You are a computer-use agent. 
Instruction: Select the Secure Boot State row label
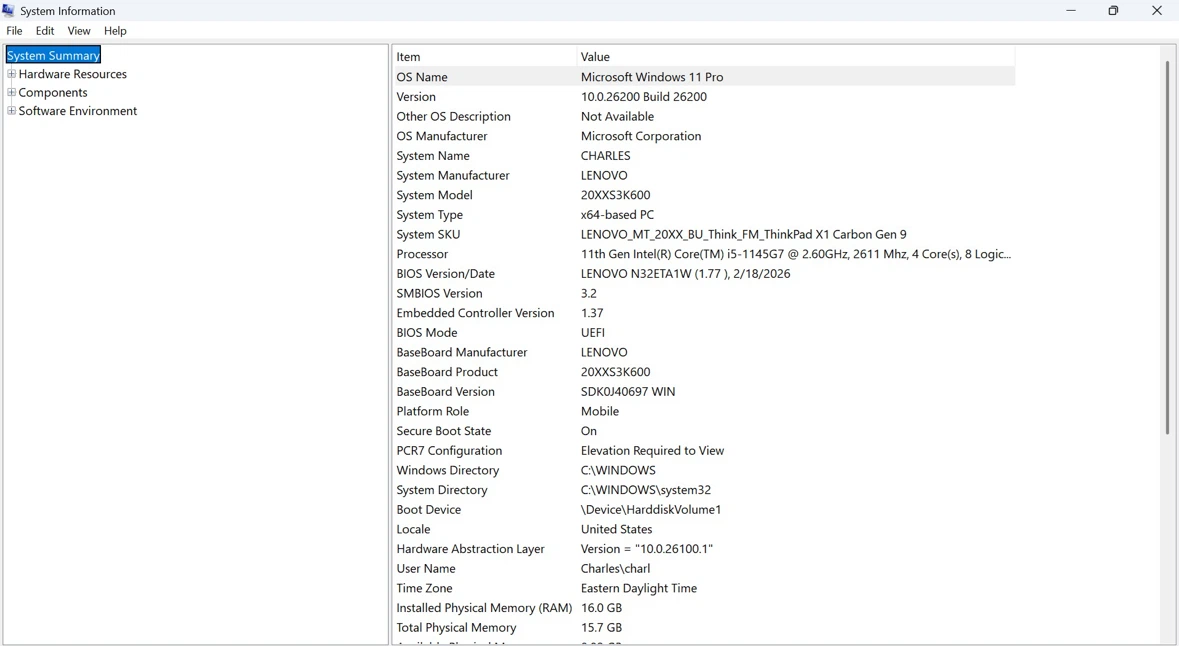(x=444, y=431)
